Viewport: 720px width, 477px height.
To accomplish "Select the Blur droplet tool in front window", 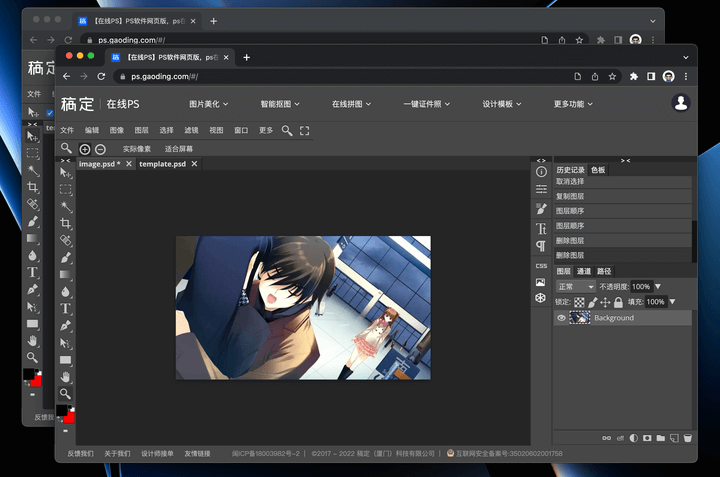I will click(x=66, y=292).
